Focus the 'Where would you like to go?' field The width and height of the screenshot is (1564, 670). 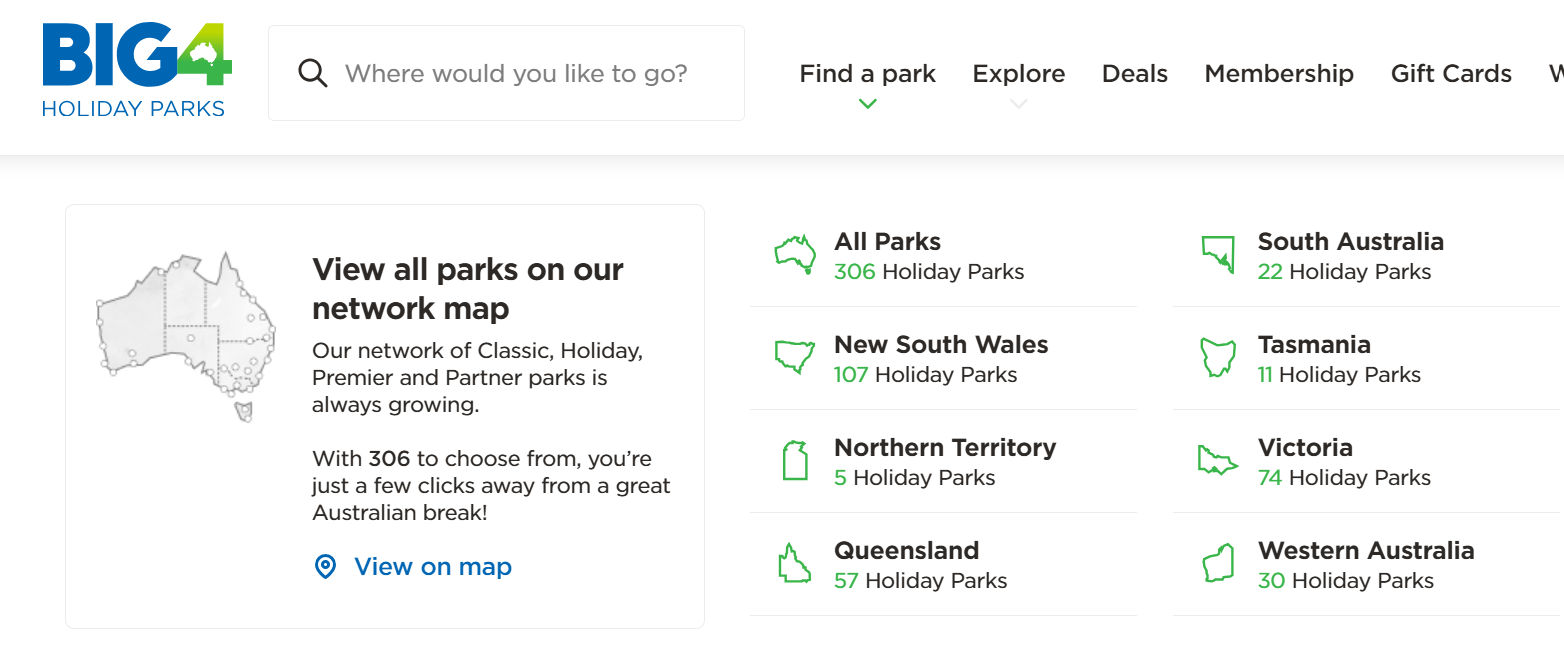[x=516, y=74]
